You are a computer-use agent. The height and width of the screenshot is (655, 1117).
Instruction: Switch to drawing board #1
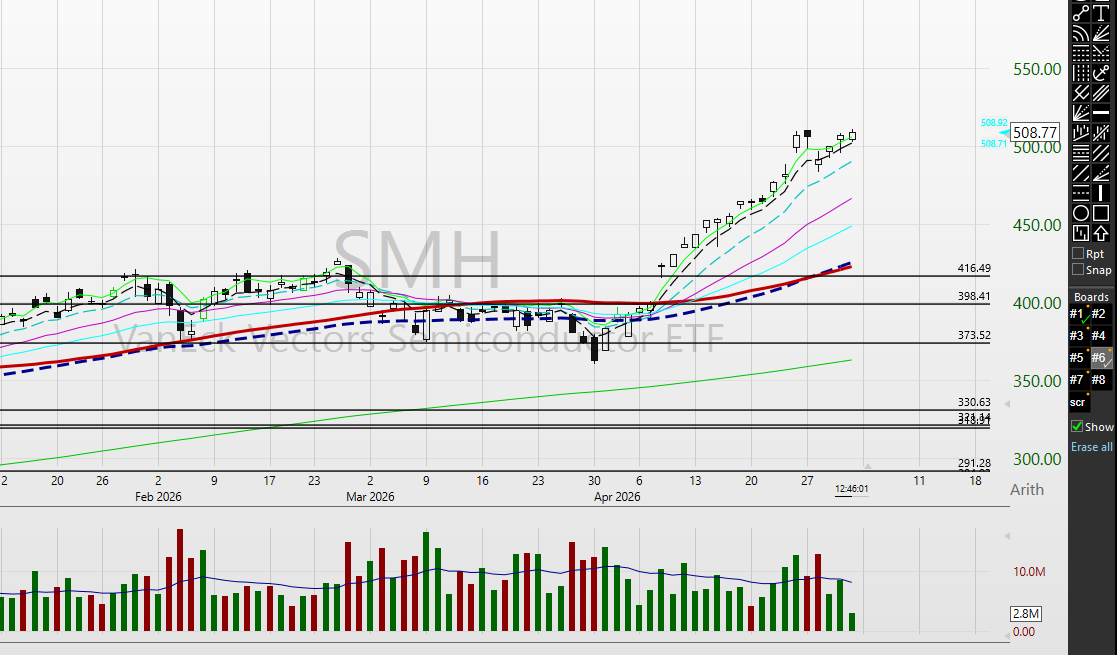(1079, 314)
